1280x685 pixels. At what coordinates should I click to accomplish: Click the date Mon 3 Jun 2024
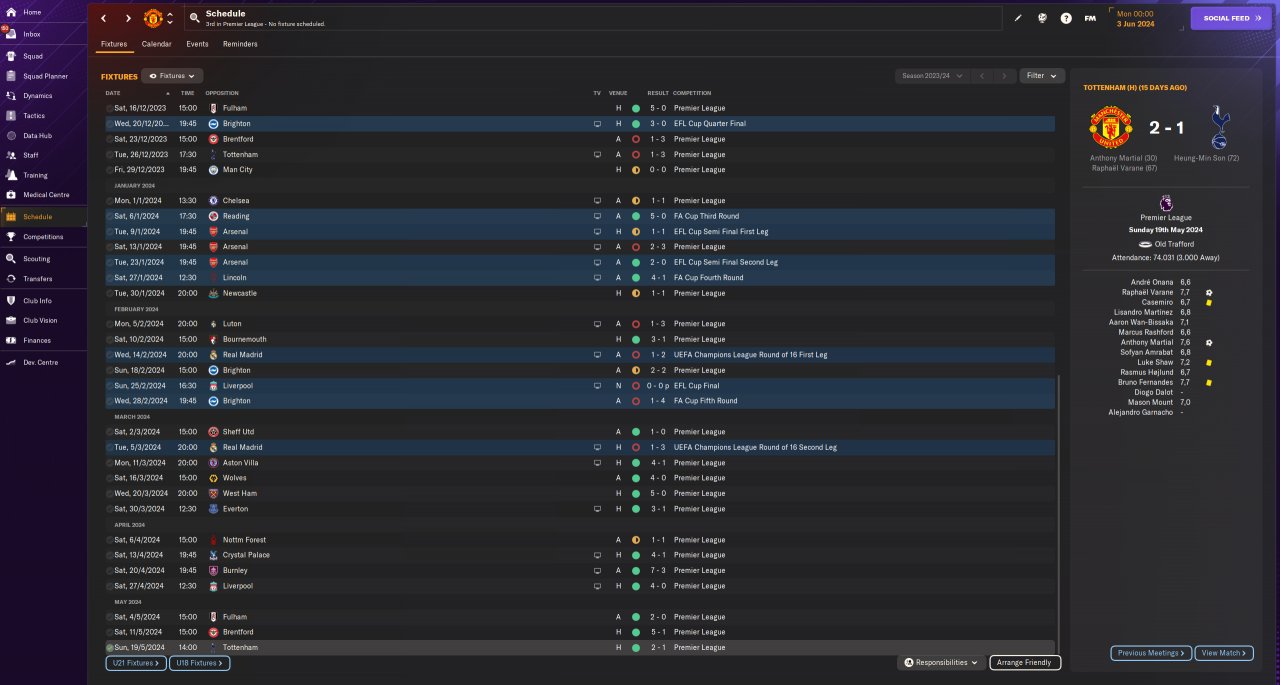pyautogui.click(x=1134, y=18)
